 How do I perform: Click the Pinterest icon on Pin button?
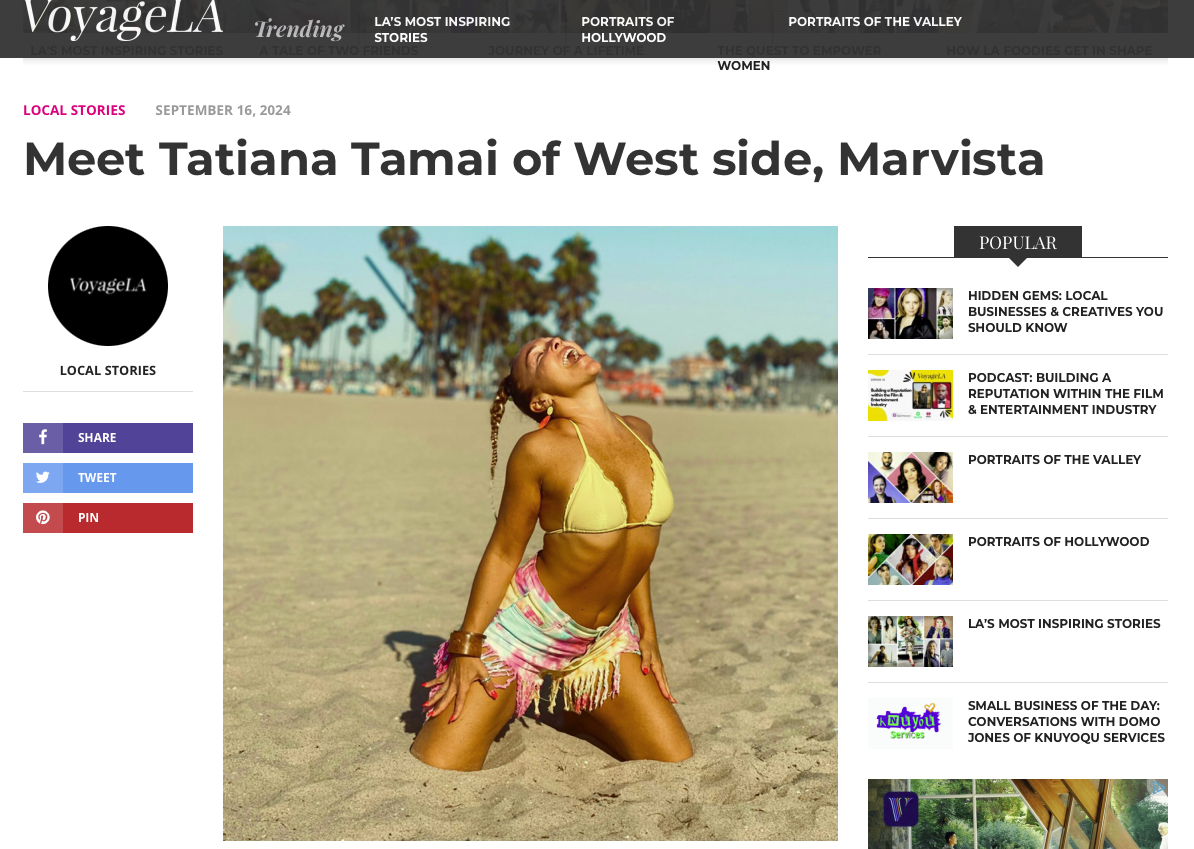pos(43,518)
